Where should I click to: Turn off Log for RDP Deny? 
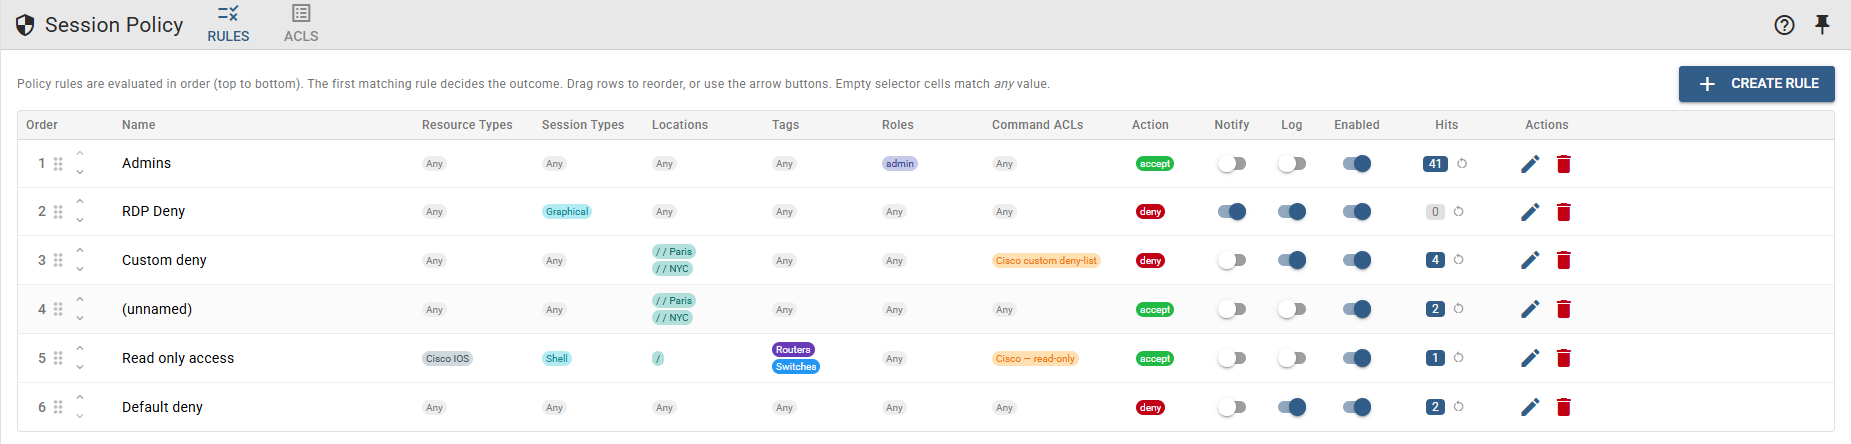tap(1292, 212)
